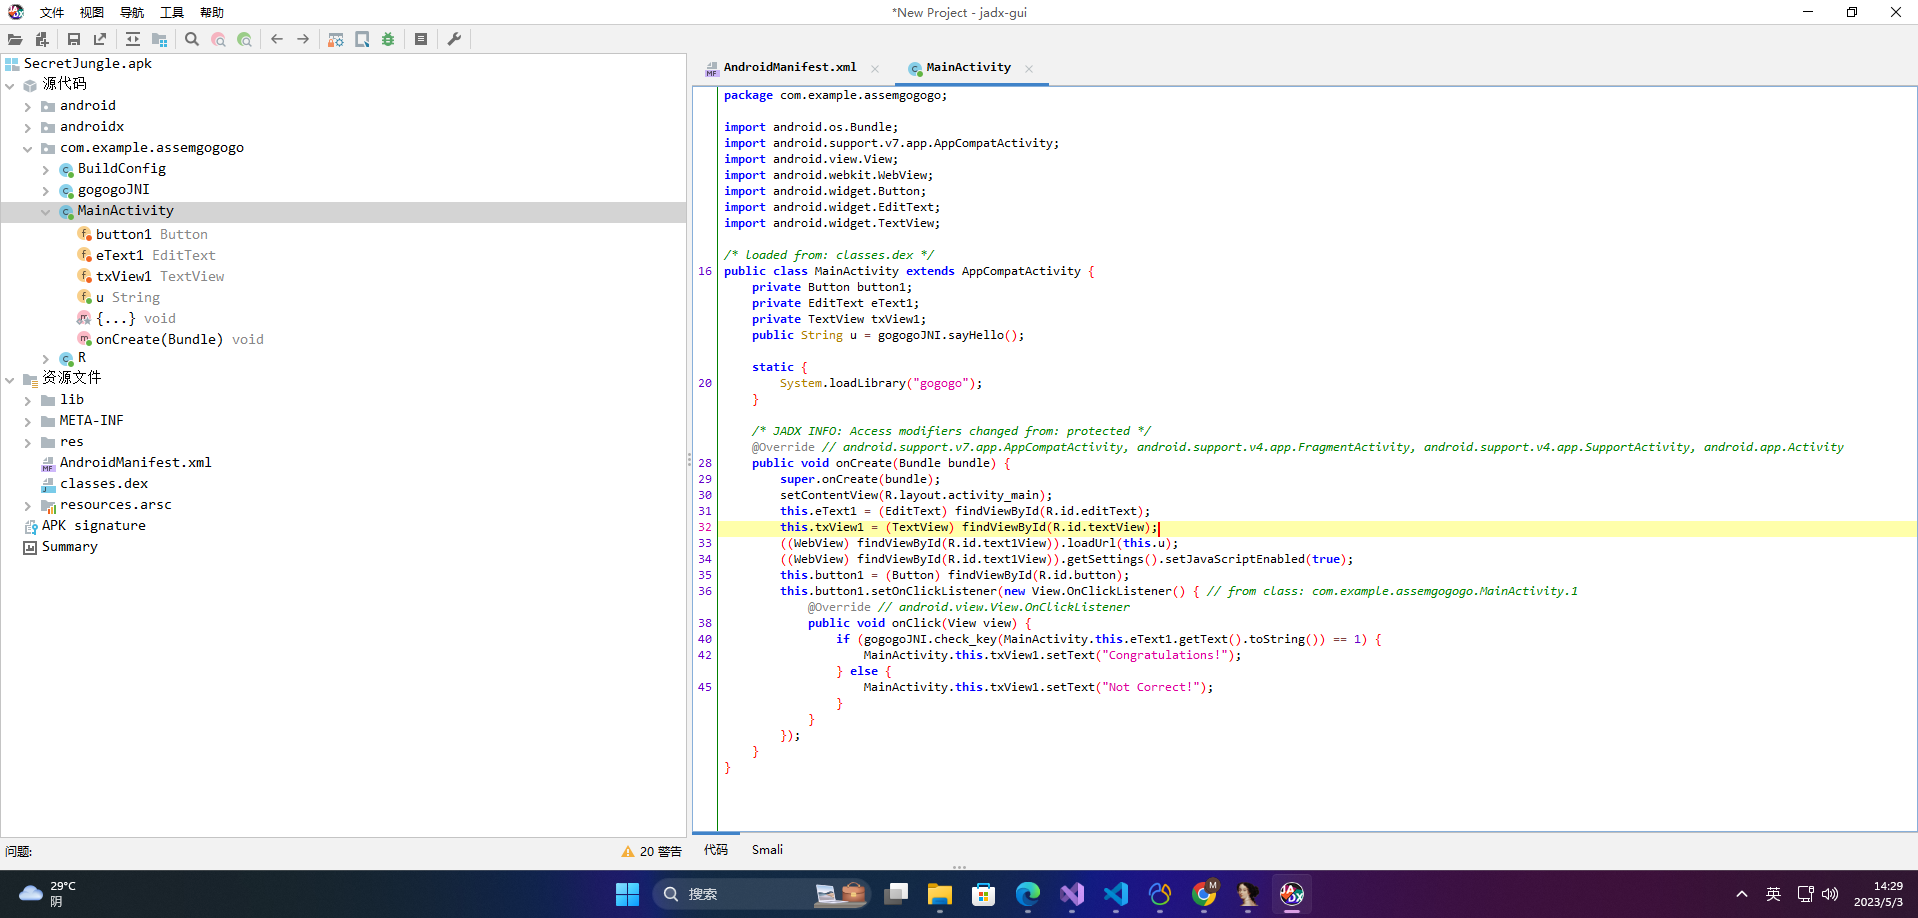Screen dimensions: 1918x918
Task: Switch to 代码 view tab
Action: pos(716,850)
